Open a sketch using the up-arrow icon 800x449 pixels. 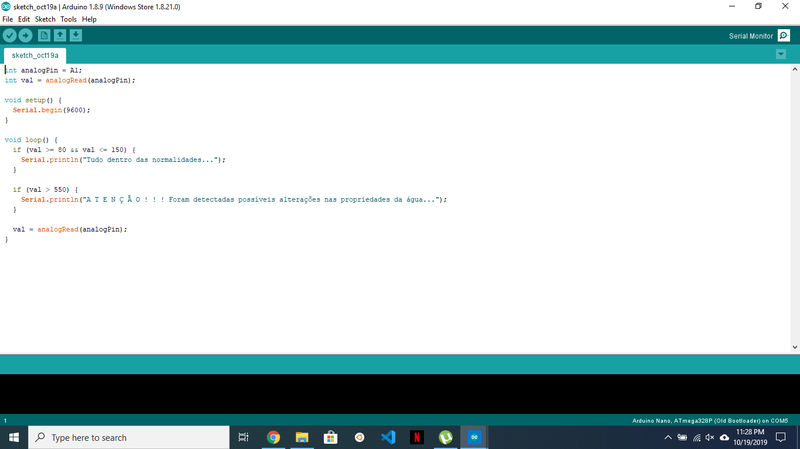(x=60, y=36)
